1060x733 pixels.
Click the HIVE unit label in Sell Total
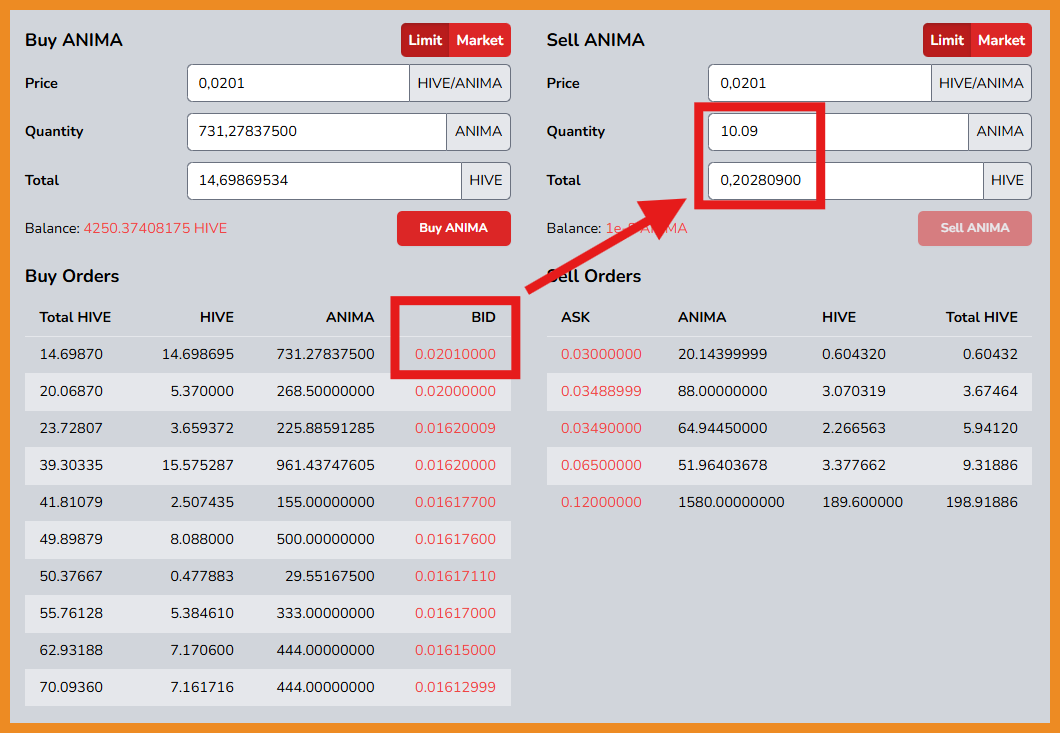pos(1007,181)
